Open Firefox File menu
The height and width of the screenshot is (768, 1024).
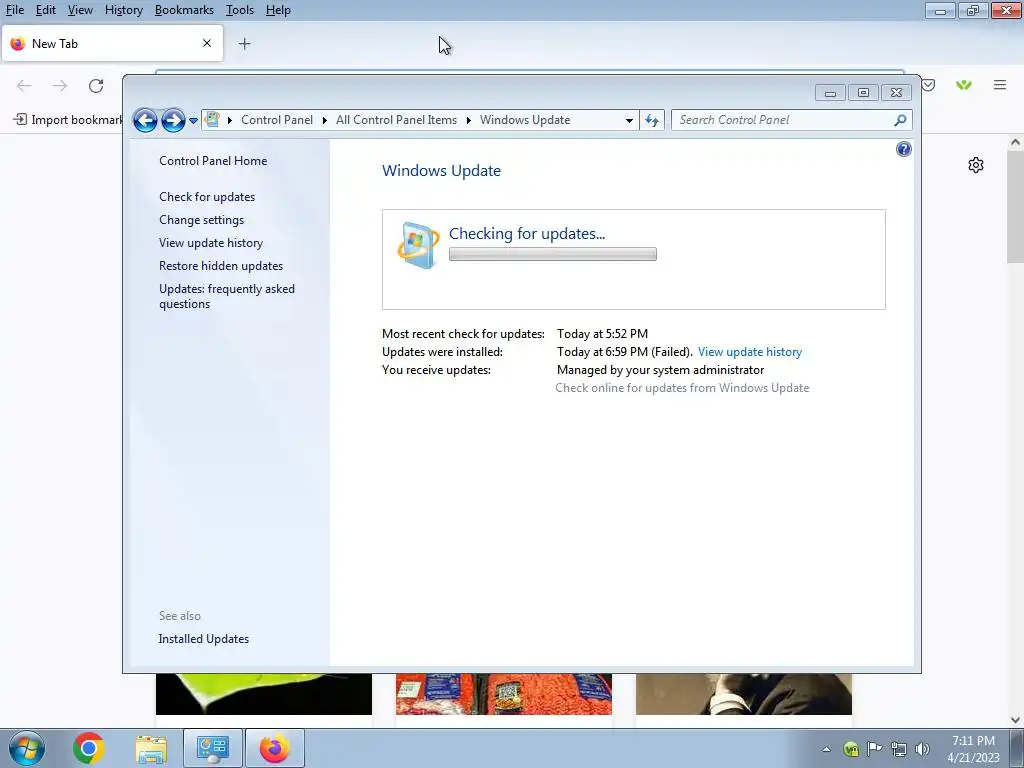point(15,10)
